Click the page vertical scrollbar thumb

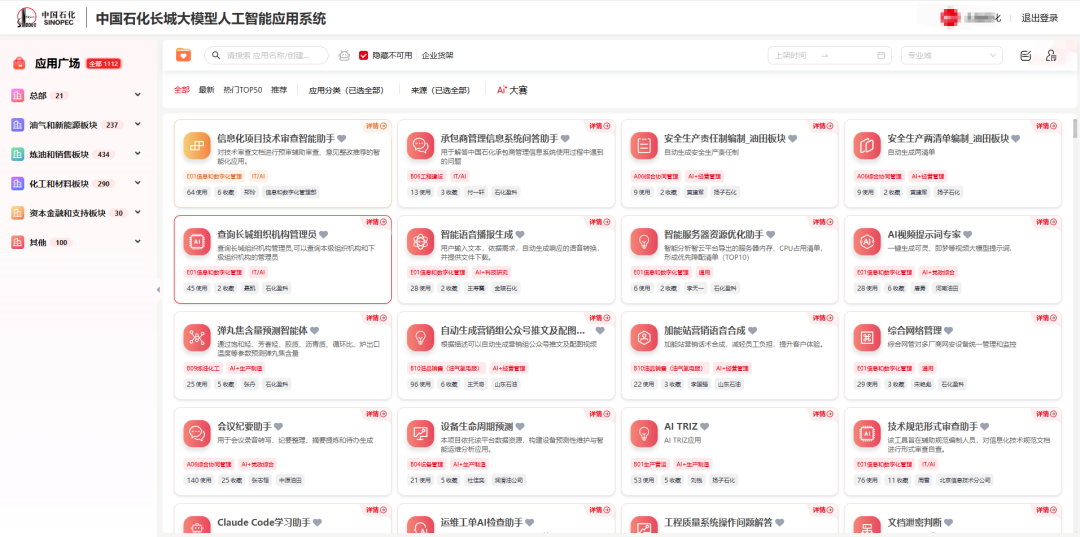(x=1074, y=128)
